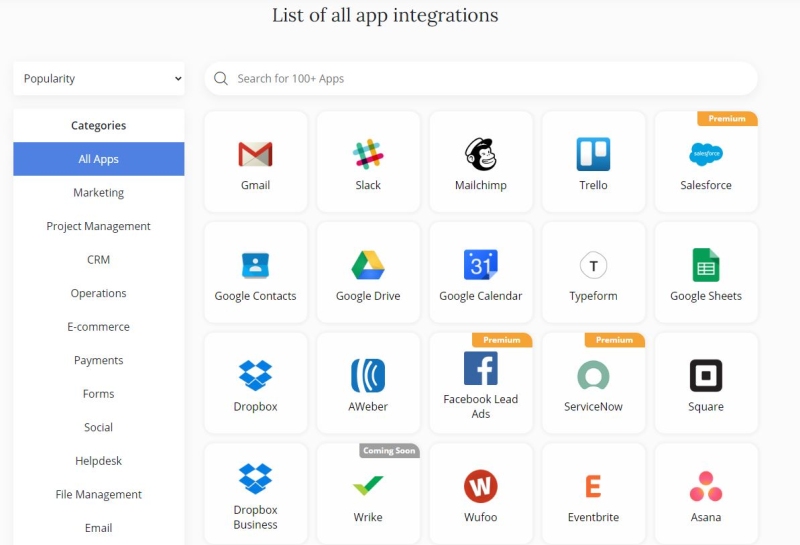
Task: Select the Google Sheets icon
Action: [x=706, y=265]
